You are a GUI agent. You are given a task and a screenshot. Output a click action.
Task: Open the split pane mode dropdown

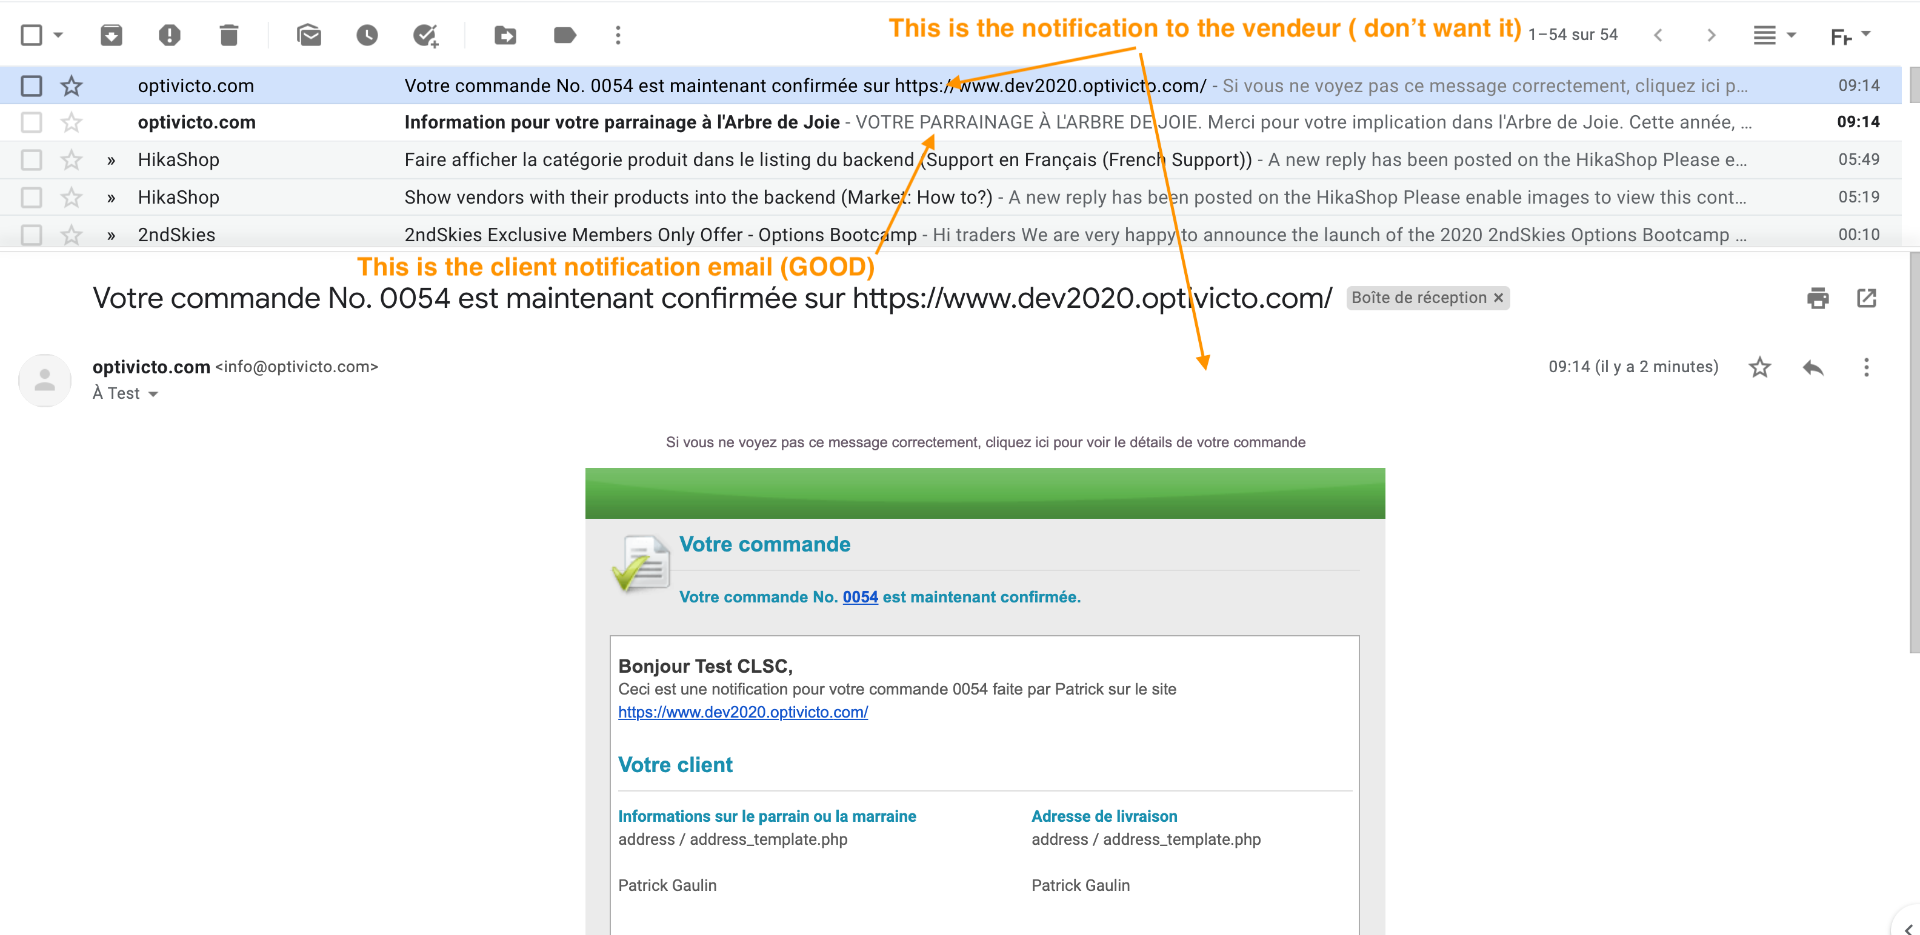[1791, 35]
